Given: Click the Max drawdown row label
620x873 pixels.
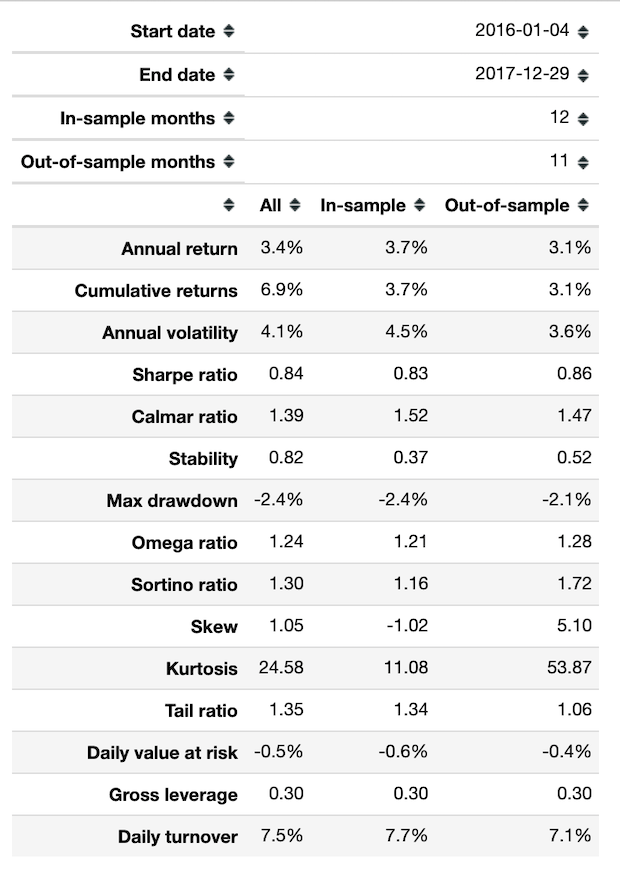Looking at the screenshot, I should [x=172, y=501].
